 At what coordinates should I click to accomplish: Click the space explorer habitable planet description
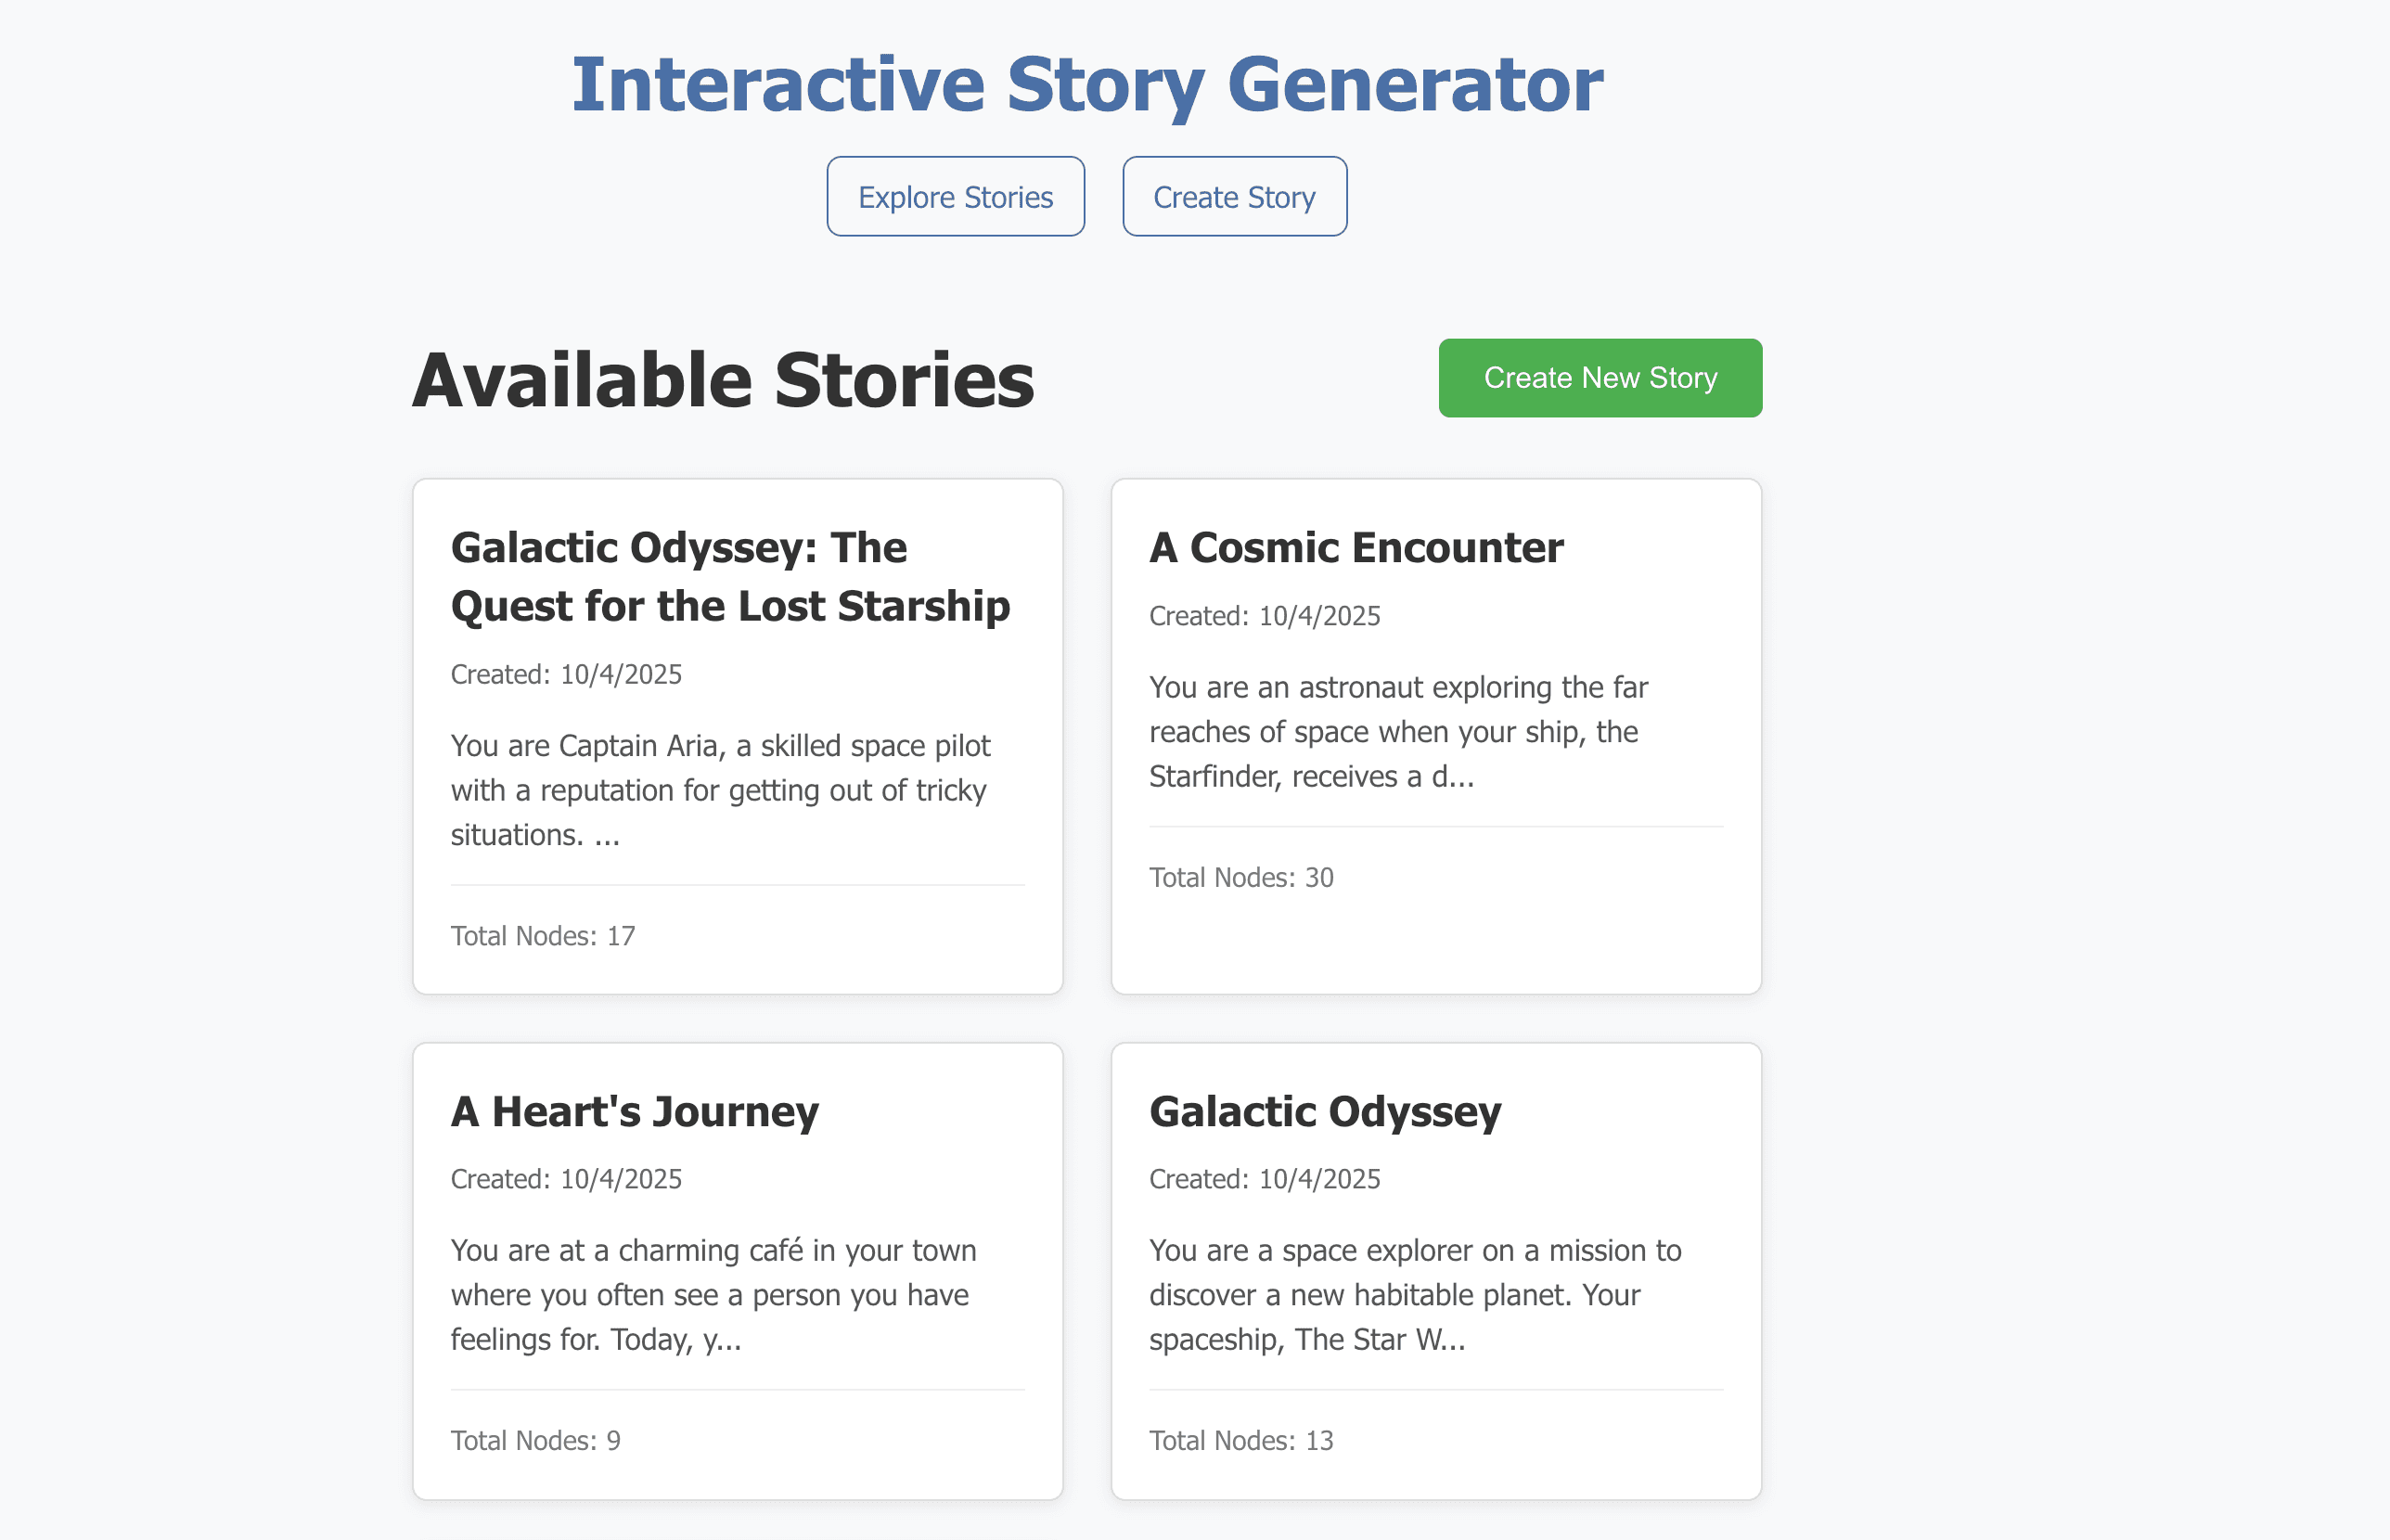coord(1414,1295)
